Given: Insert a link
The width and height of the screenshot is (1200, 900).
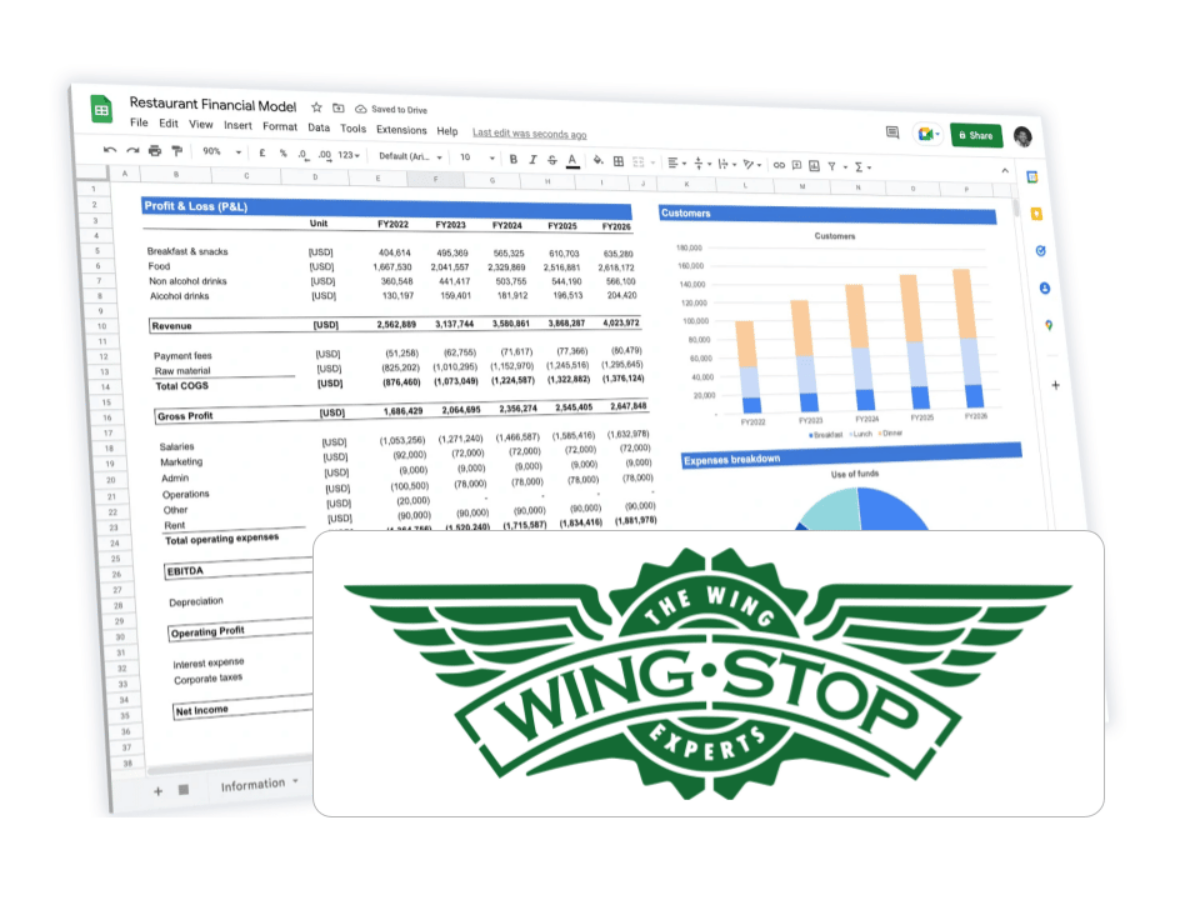Looking at the screenshot, I should click(779, 165).
